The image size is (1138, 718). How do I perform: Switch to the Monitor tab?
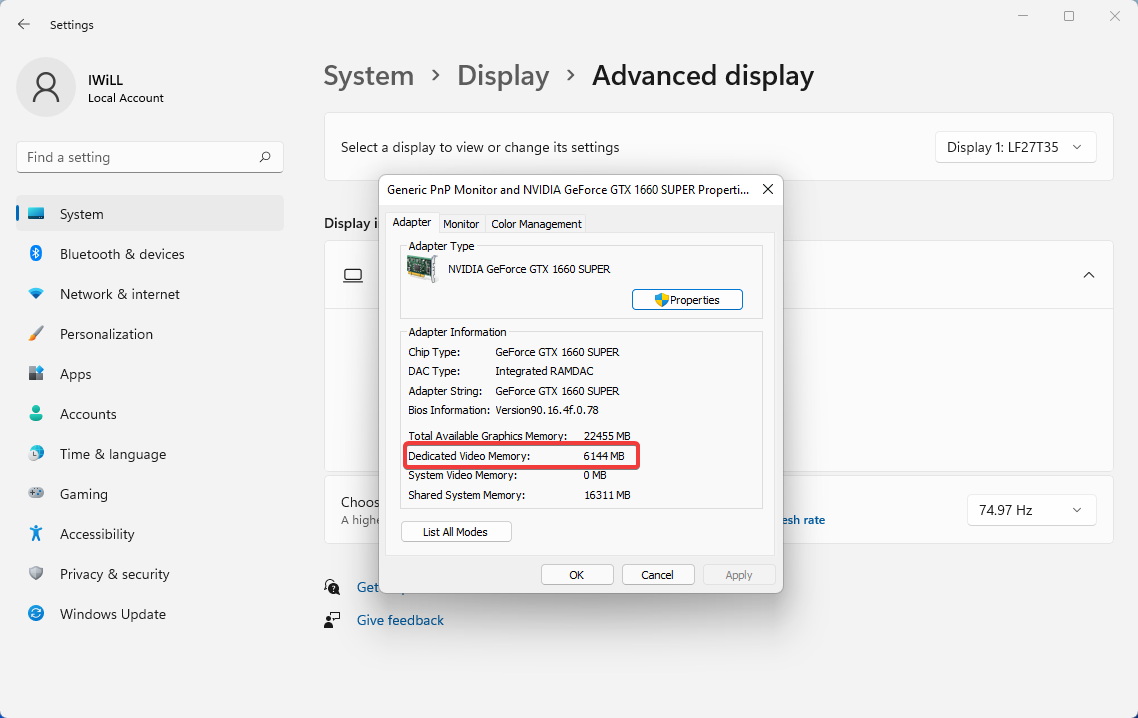click(x=461, y=223)
